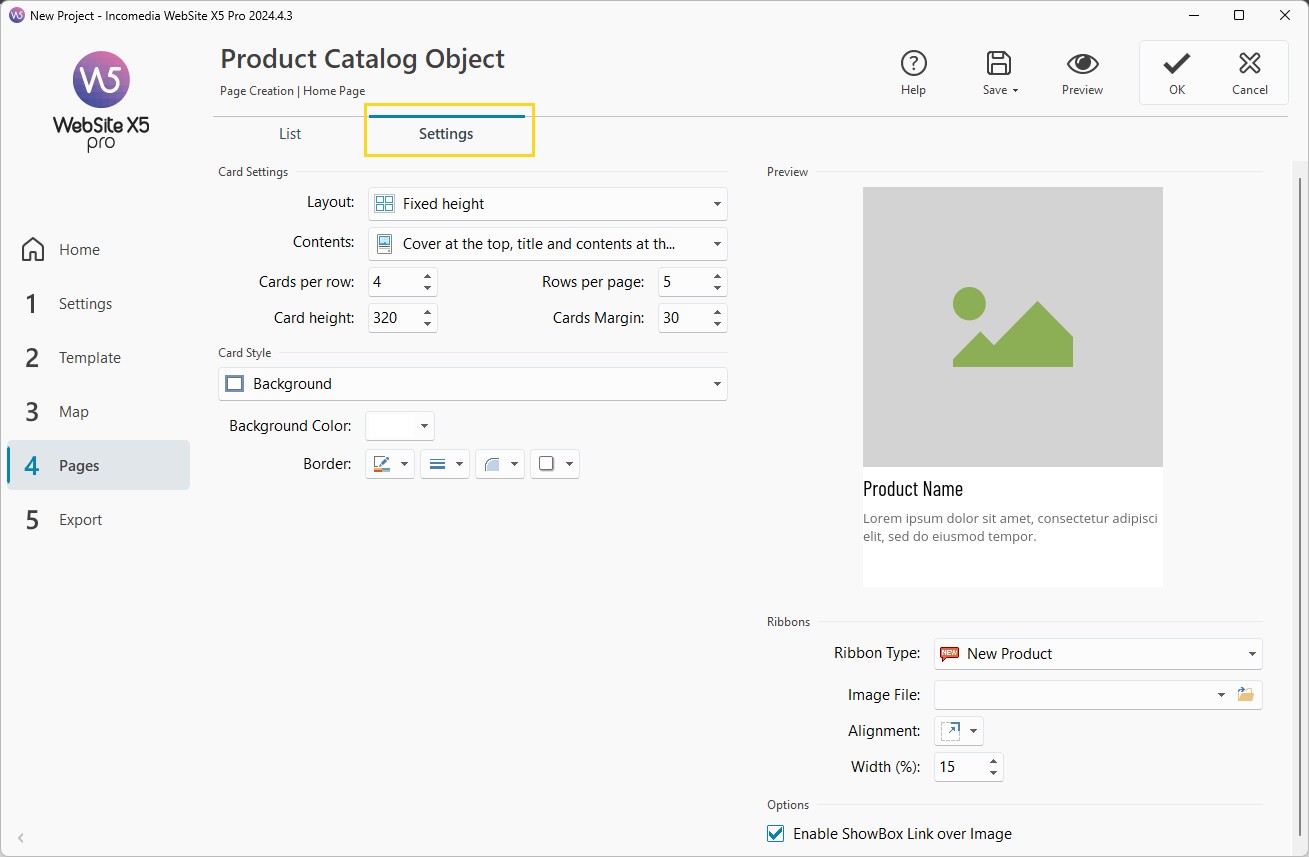Select the Settings tab
This screenshot has height=857, width=1309.
pos(446,134)
